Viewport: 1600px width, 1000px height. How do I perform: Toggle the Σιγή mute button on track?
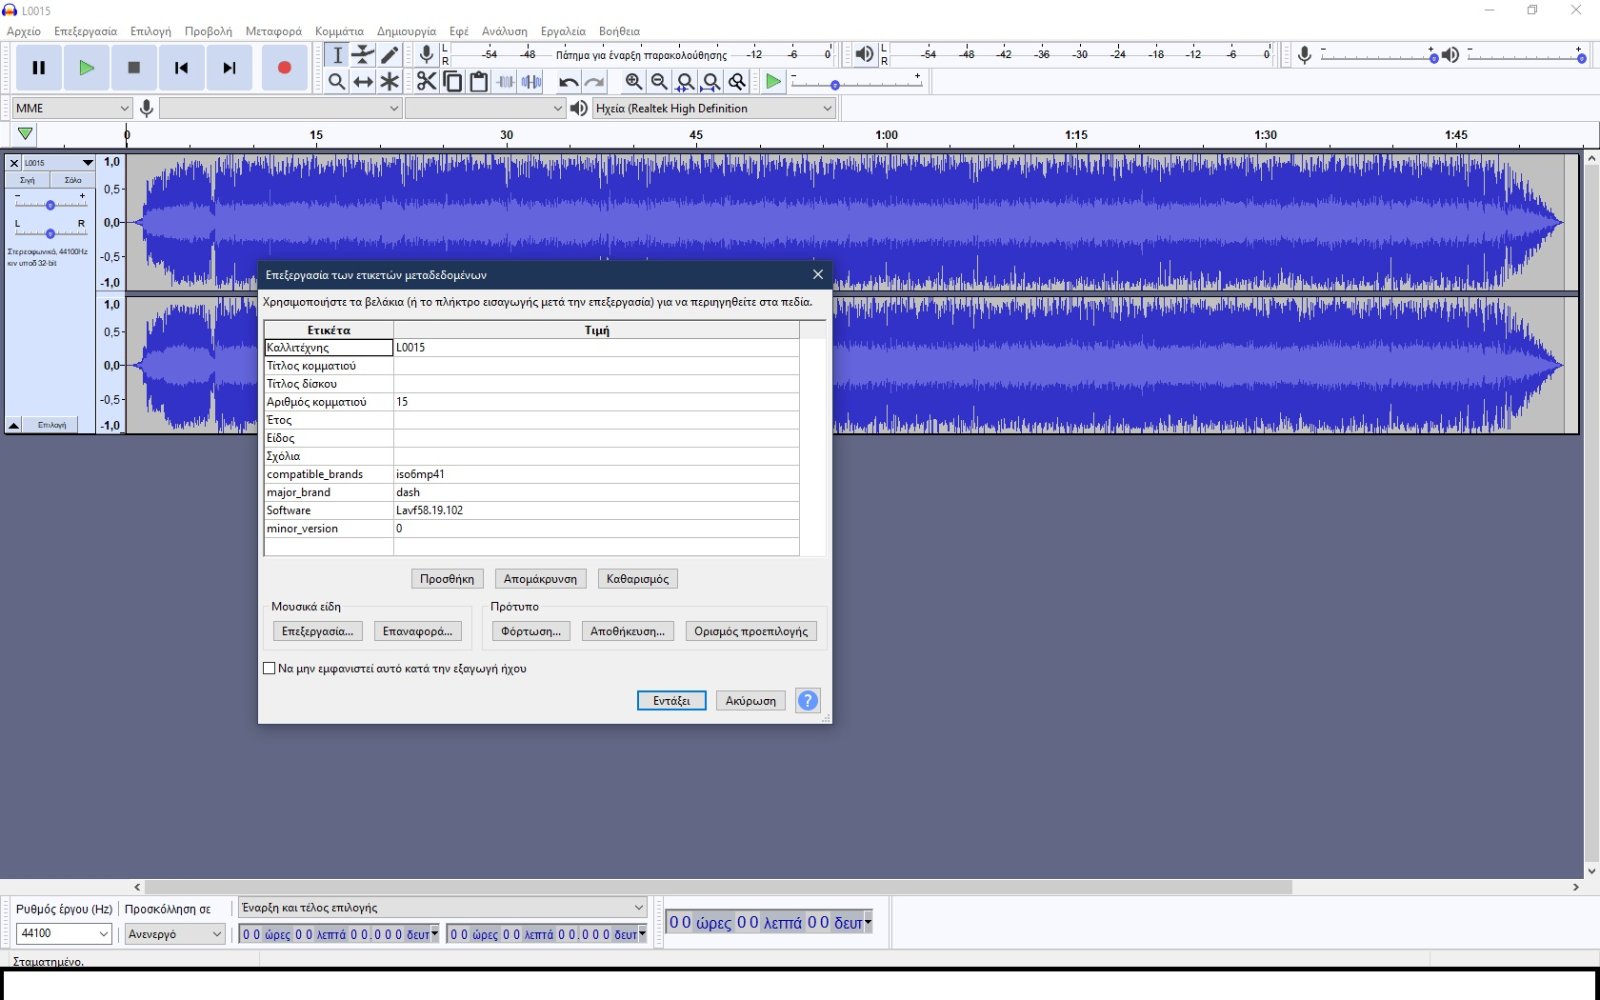[x=28, y=180]
